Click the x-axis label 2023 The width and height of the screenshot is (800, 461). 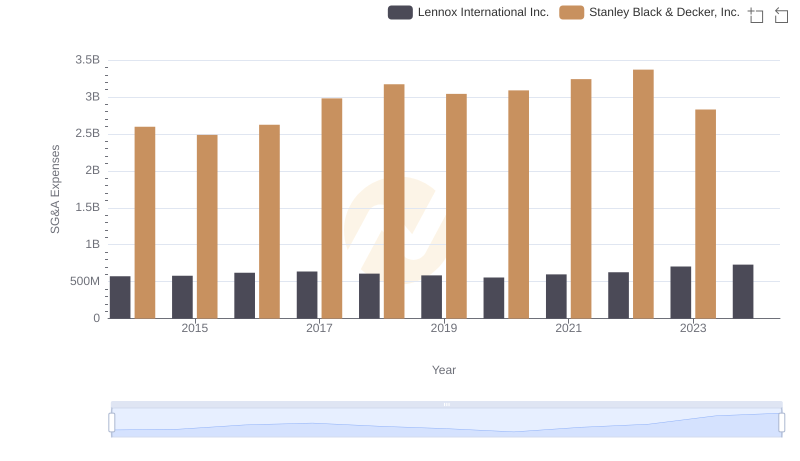693,328
